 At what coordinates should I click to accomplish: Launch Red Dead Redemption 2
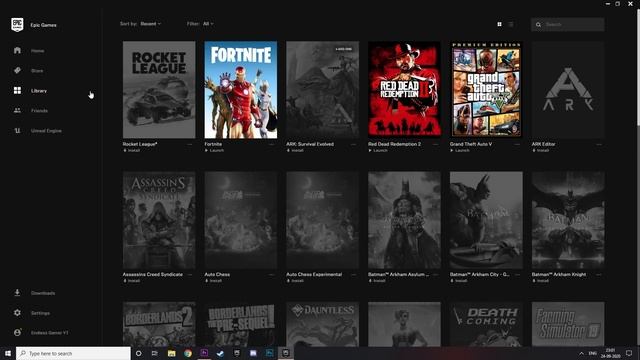(x=378, y=151)
